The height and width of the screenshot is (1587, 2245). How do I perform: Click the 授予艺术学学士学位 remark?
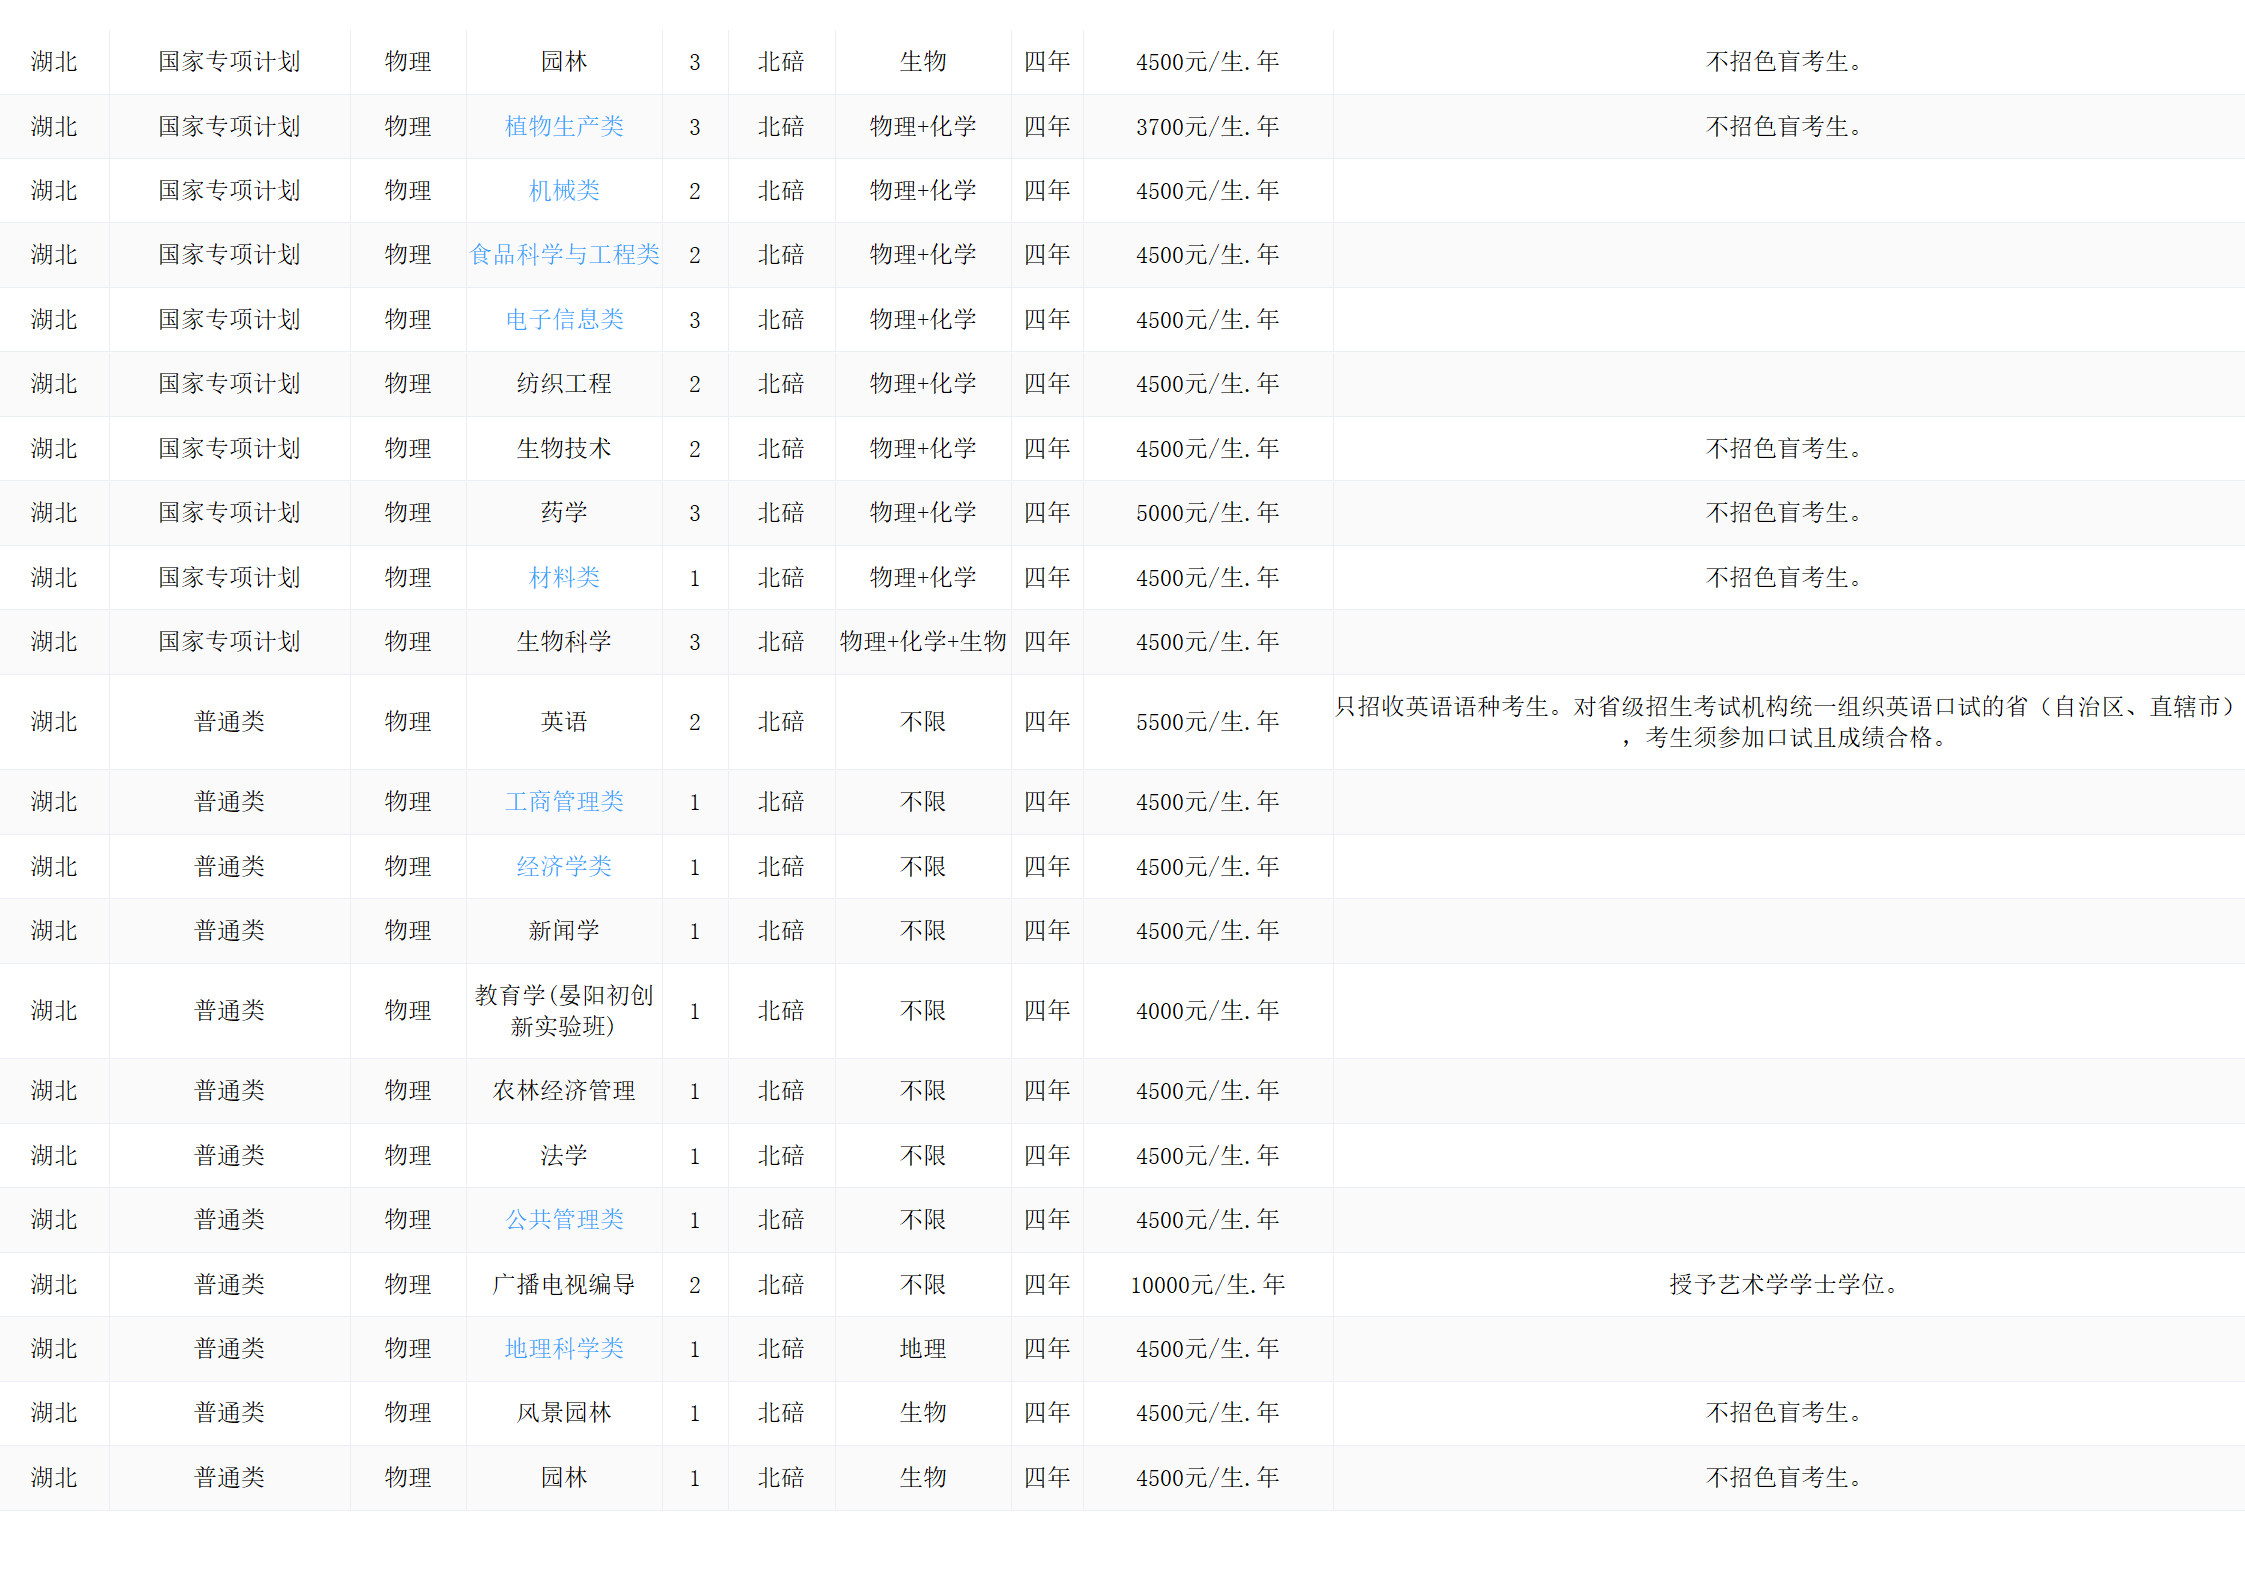point(1783,1285)
